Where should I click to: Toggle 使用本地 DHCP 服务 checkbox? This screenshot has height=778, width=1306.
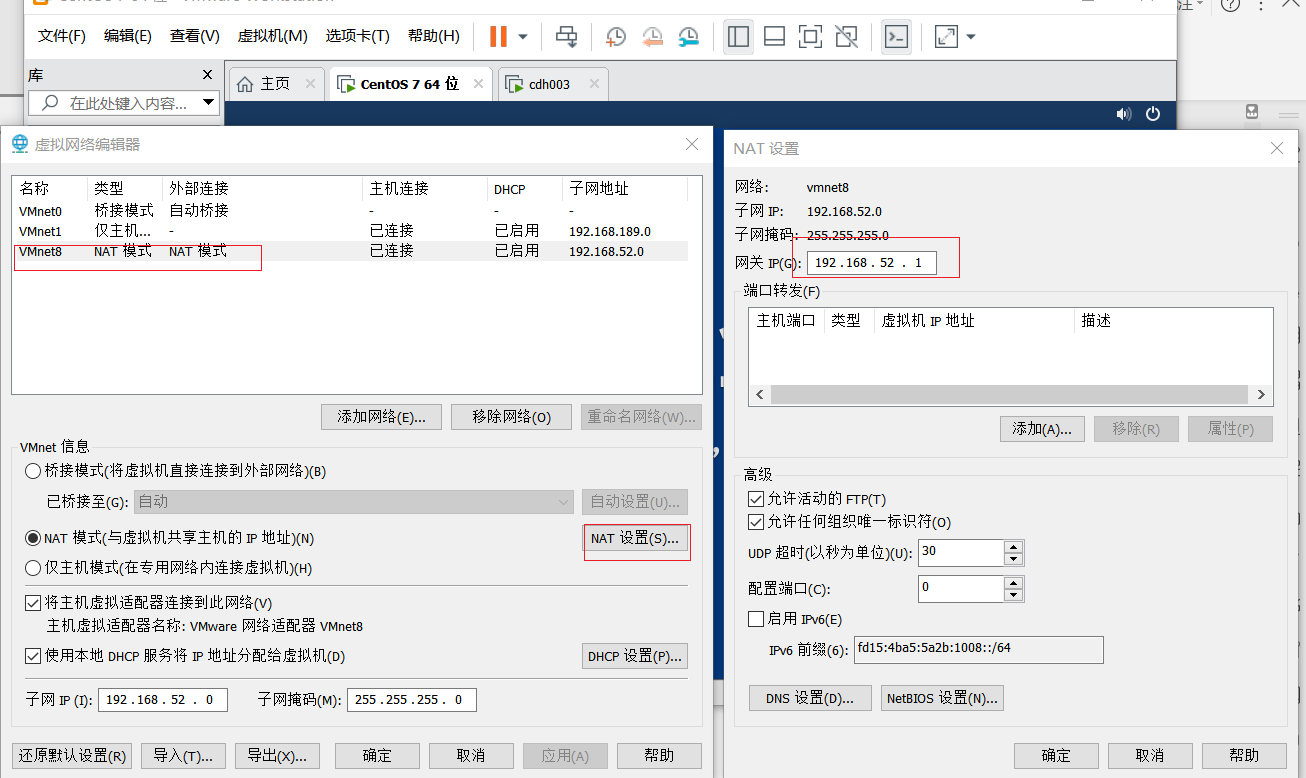coord(33,656)
